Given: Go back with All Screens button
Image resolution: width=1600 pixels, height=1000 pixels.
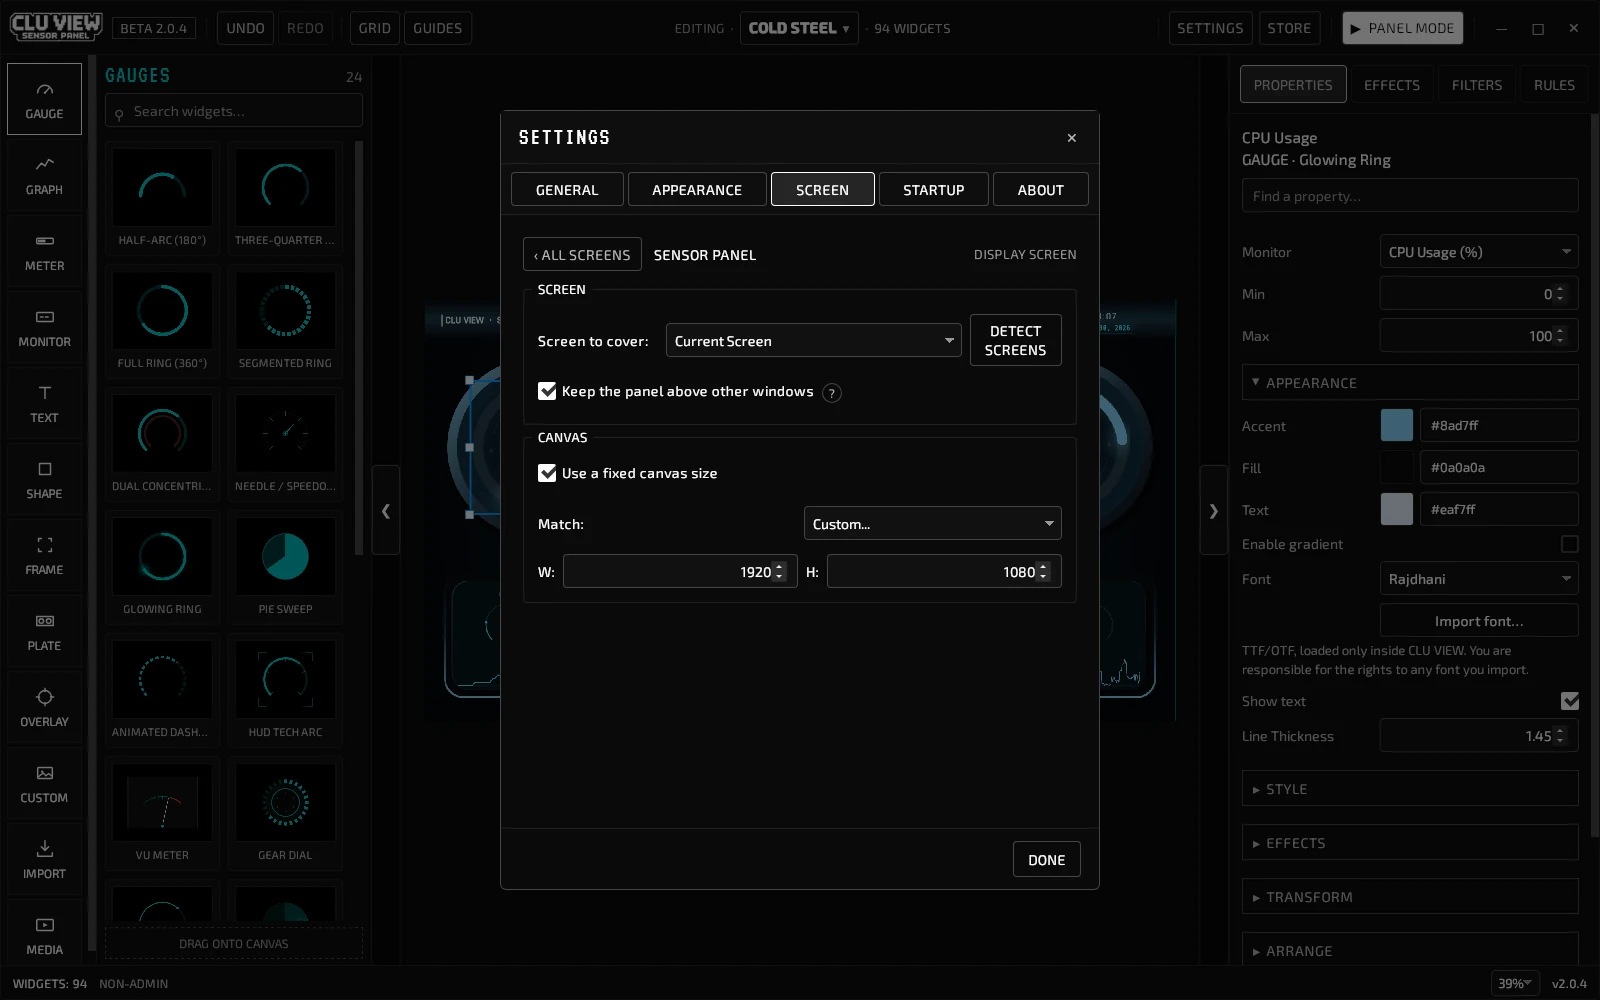Looking at the screenshot, I should [582, 255].
